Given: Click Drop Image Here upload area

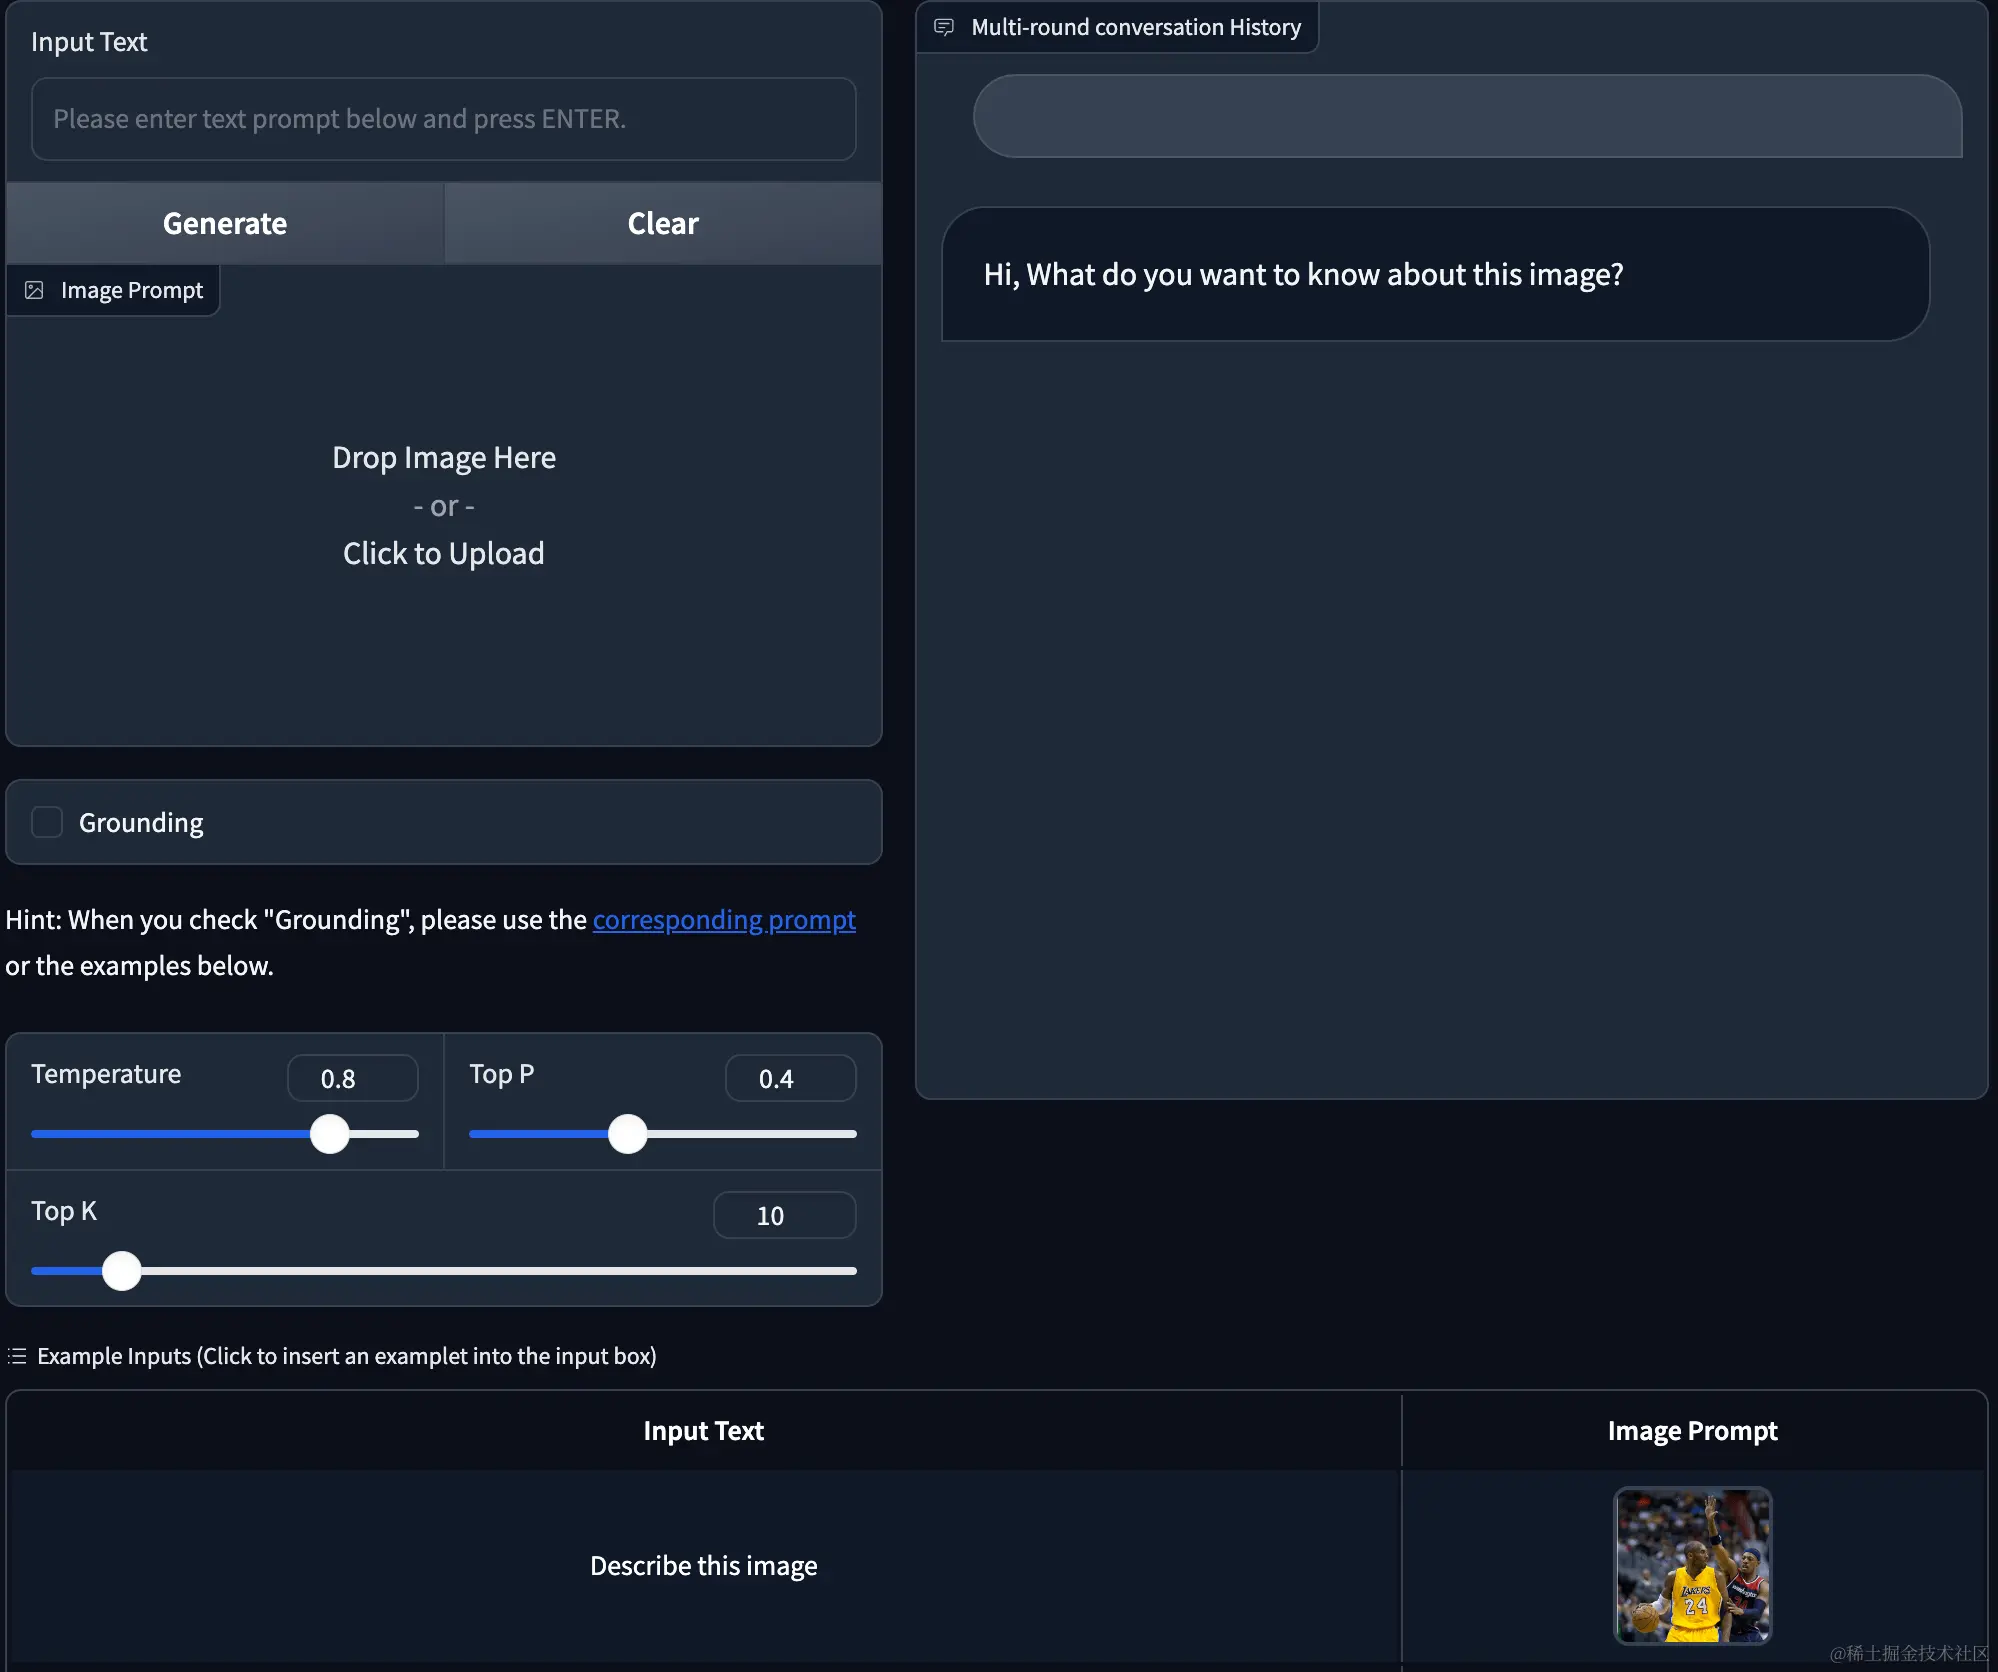Looking at the screenshot, I should [x=443, y=506].
